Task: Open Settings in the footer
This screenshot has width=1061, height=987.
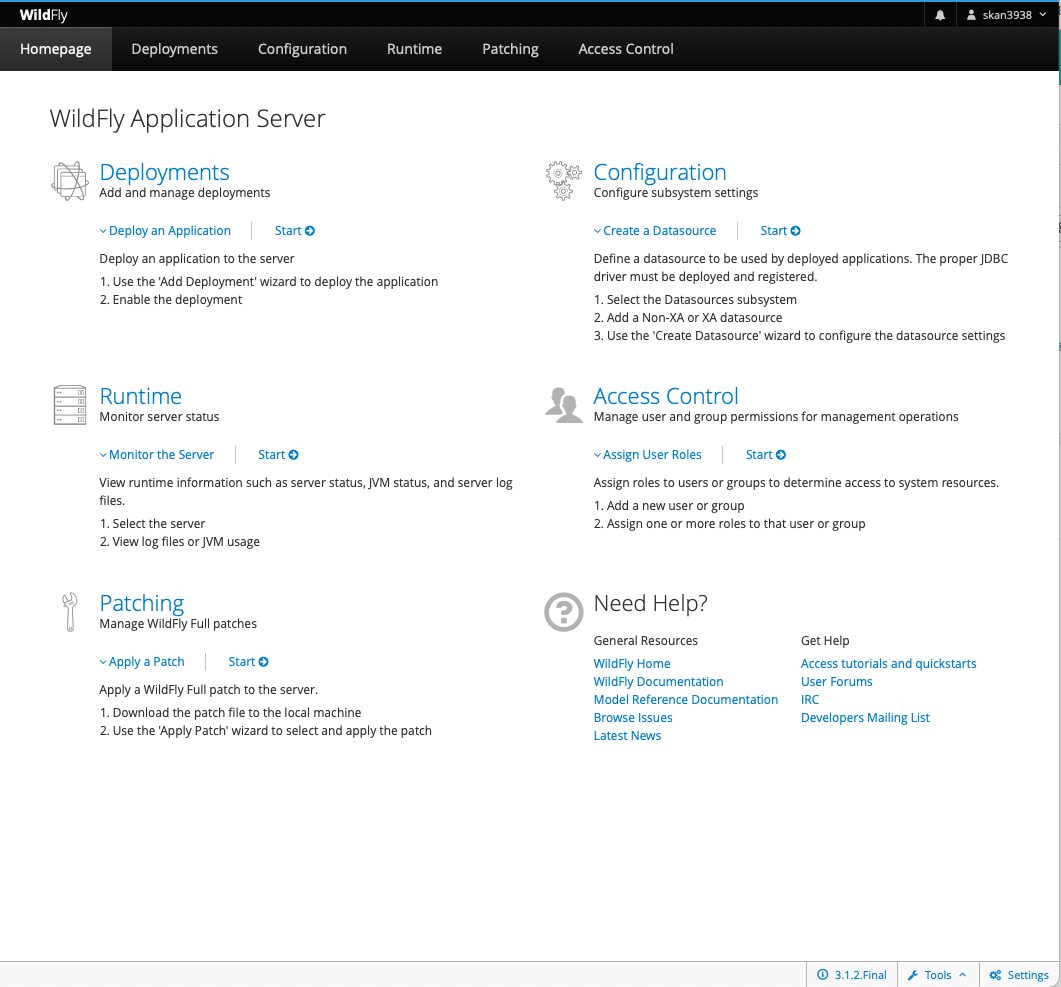Action: [x=1019, y=975]
